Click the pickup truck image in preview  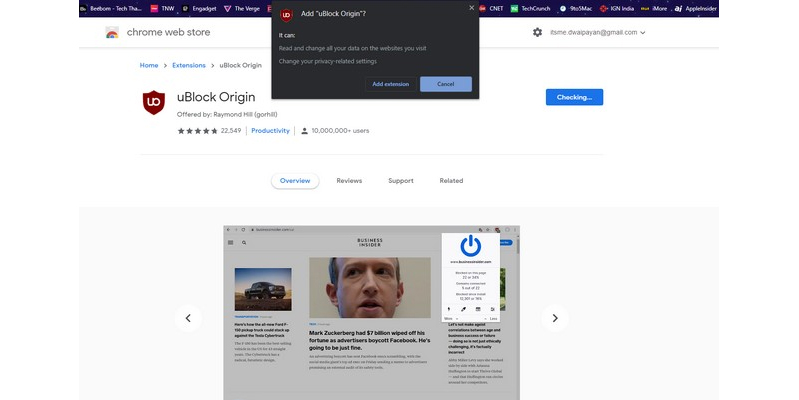coord(263,289)
